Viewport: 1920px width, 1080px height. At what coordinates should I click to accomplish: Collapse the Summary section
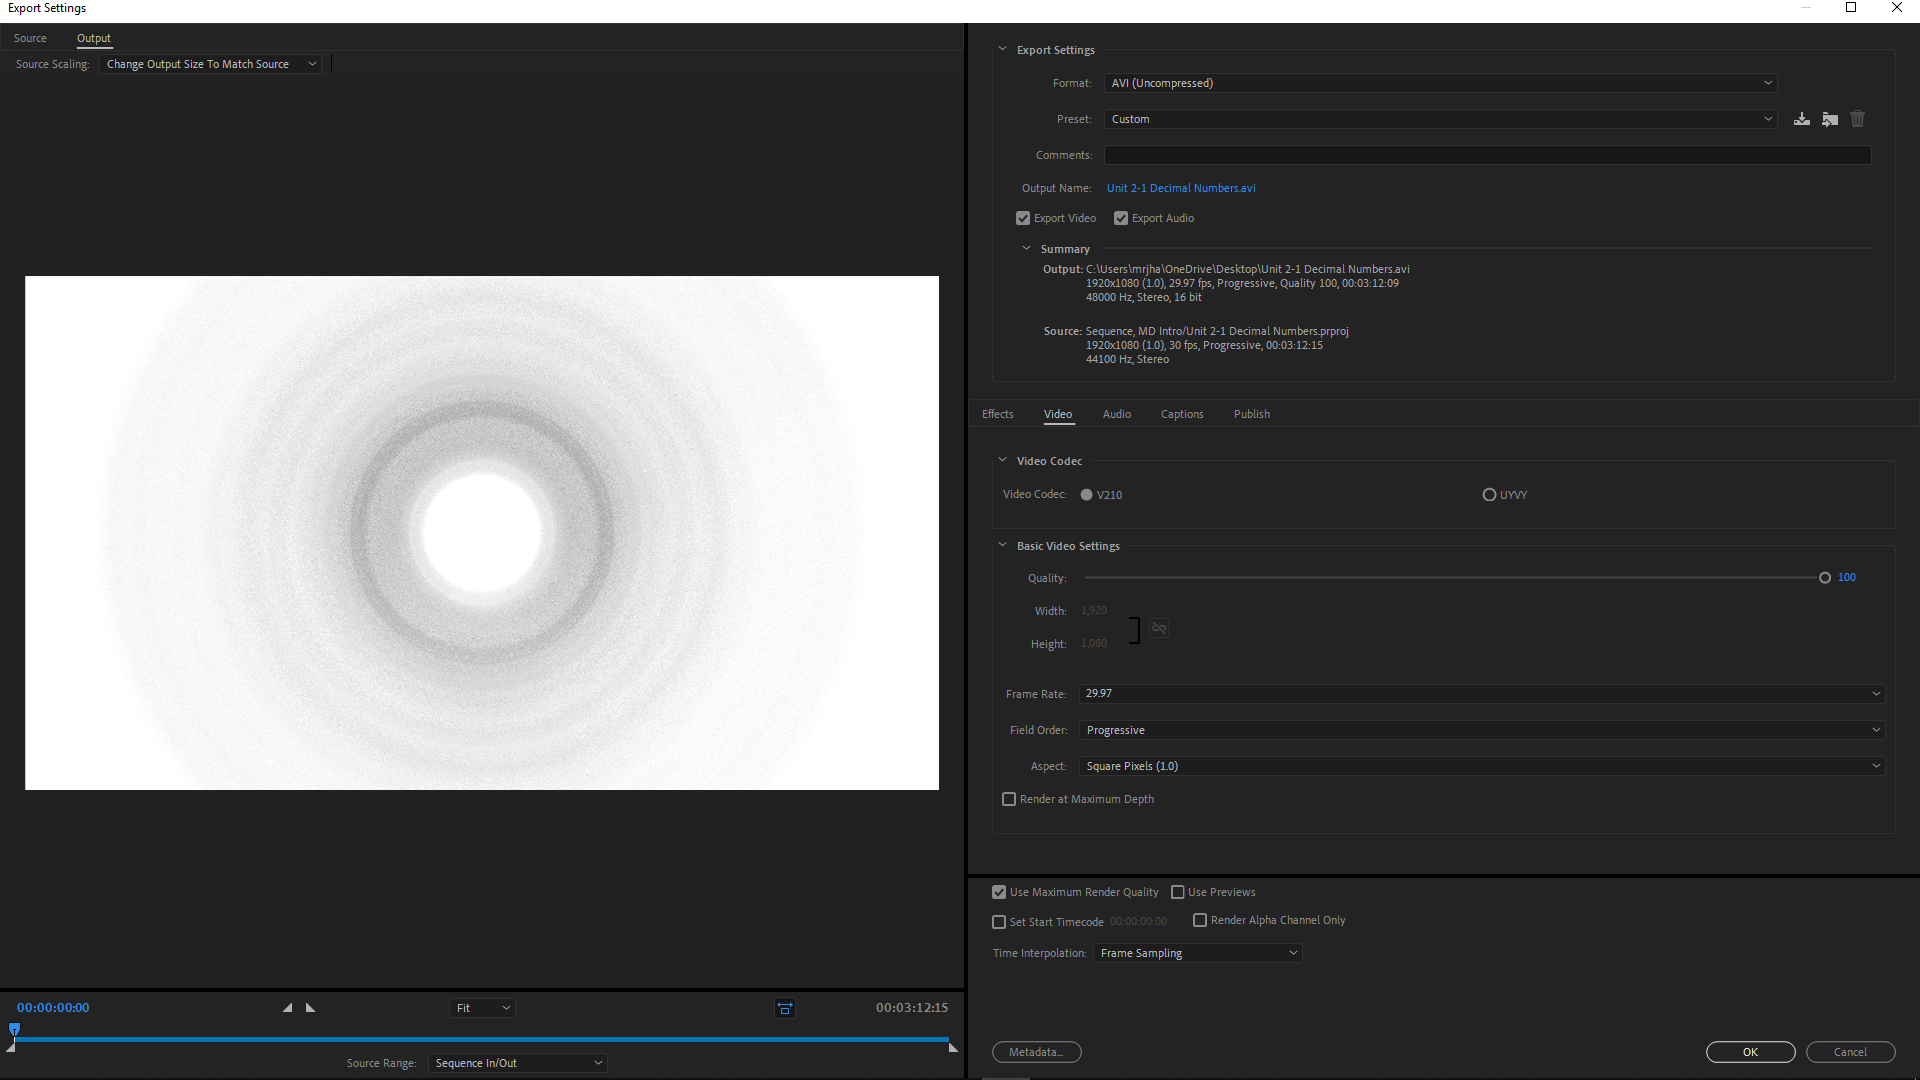tap(1026, 248)
